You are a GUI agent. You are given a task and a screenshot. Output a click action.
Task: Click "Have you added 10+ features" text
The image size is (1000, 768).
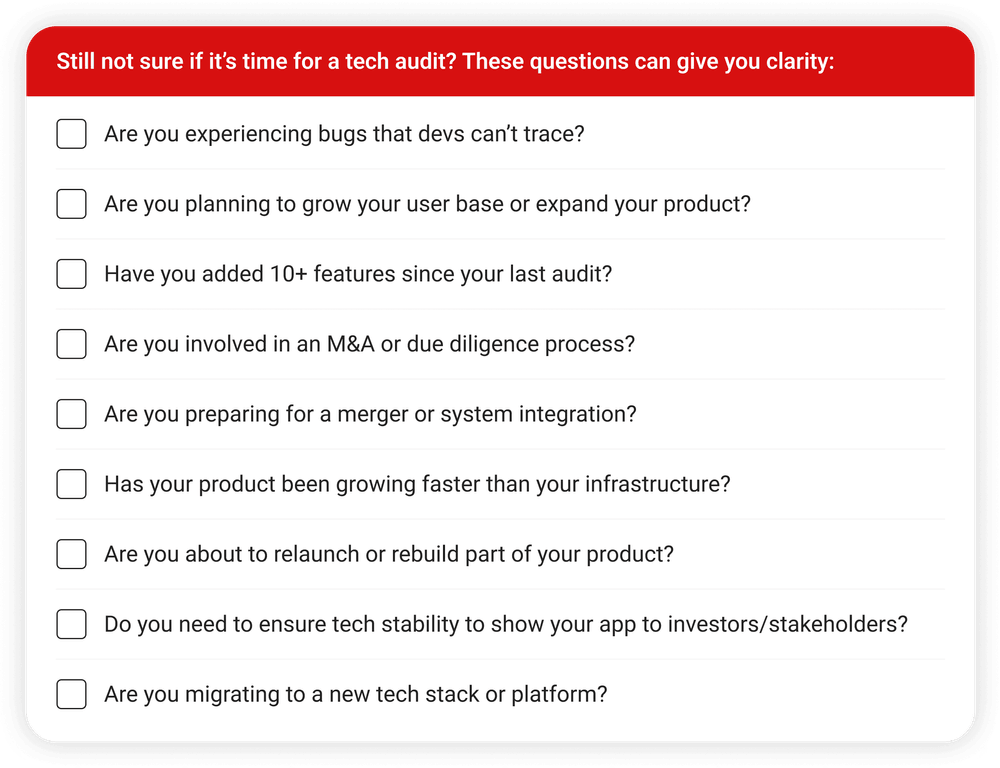coord(357,274)
